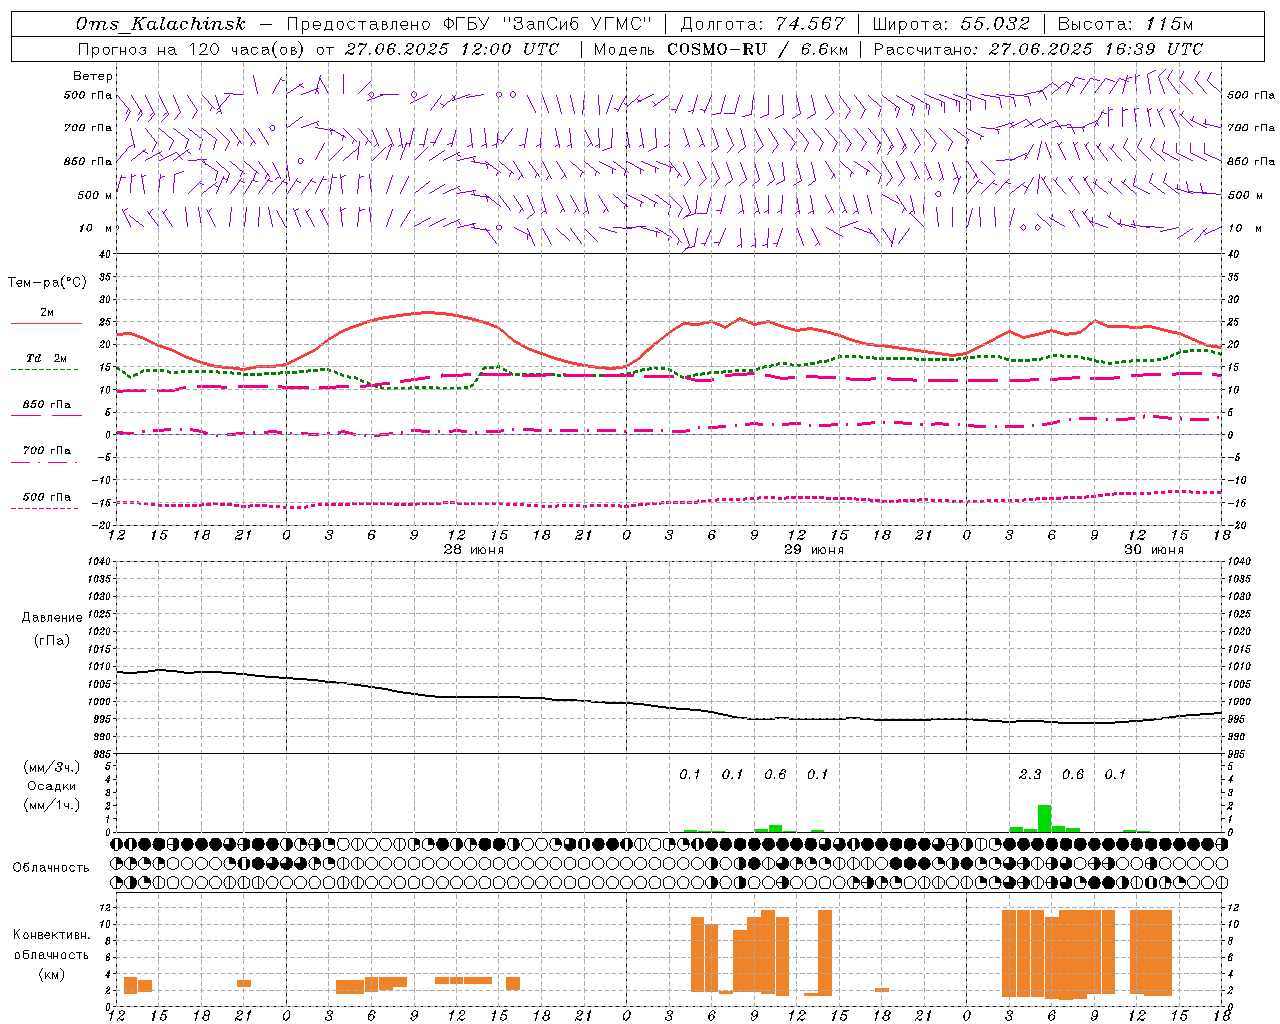1280x1024 pixels.
Task: Click the '850 гПа' temperature legend entry
Action: [x=46, y=409]
